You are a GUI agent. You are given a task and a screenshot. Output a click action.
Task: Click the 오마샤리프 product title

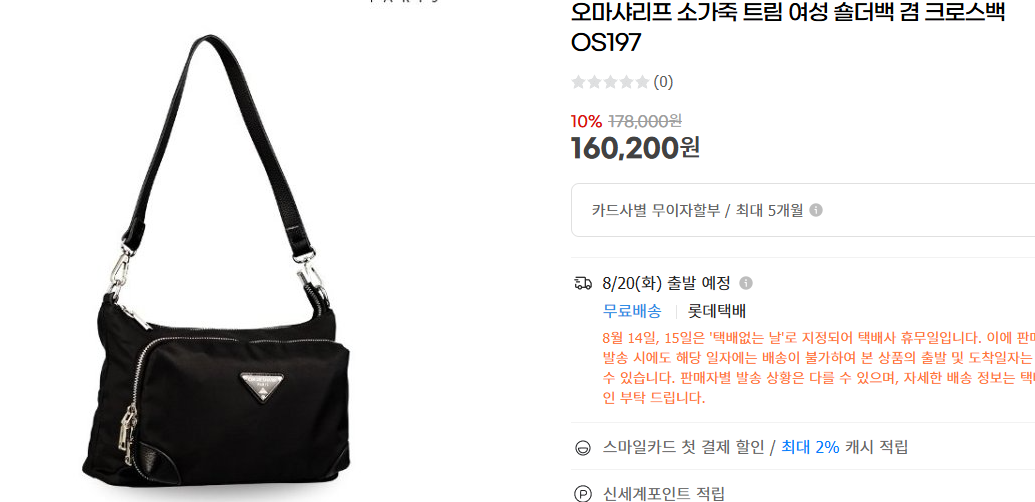tap(788, 27)
